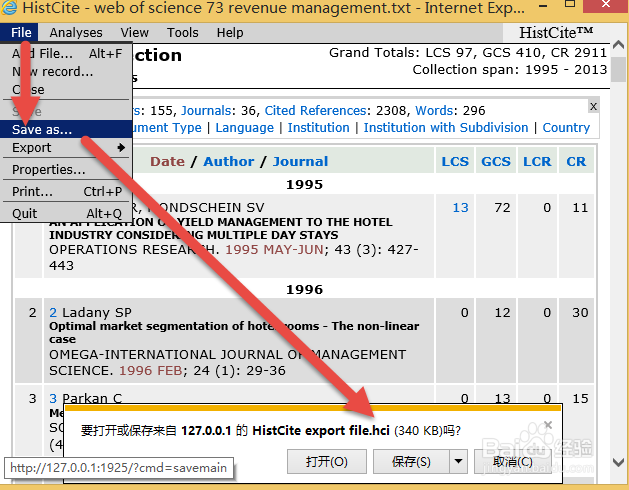
Task: Open the View menu
Action: click(x=134, y=33)
